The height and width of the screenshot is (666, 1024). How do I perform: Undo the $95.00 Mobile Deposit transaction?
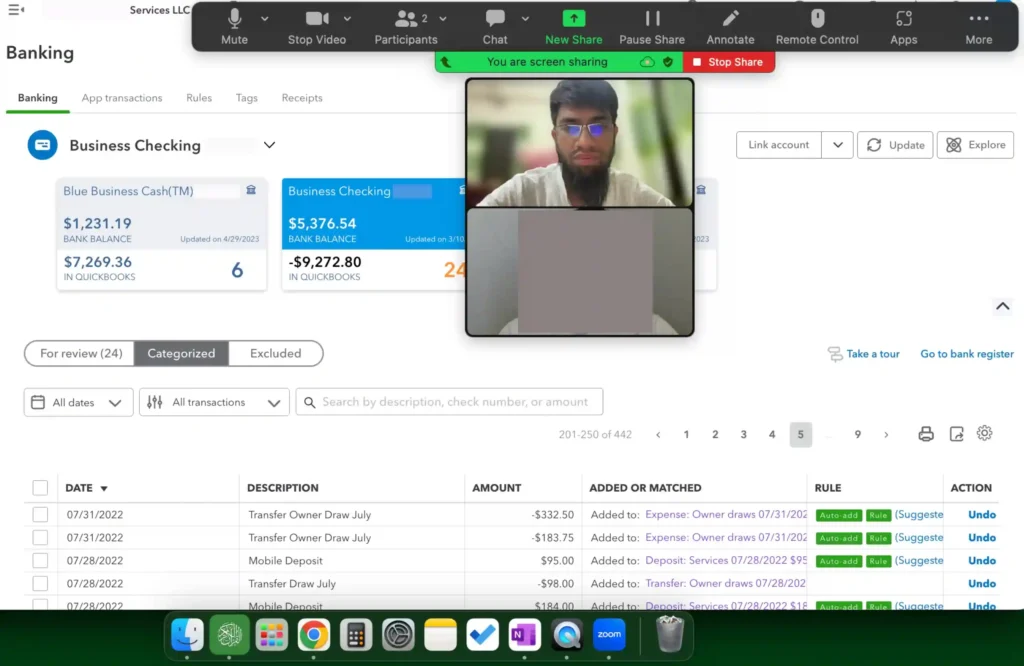982,560
